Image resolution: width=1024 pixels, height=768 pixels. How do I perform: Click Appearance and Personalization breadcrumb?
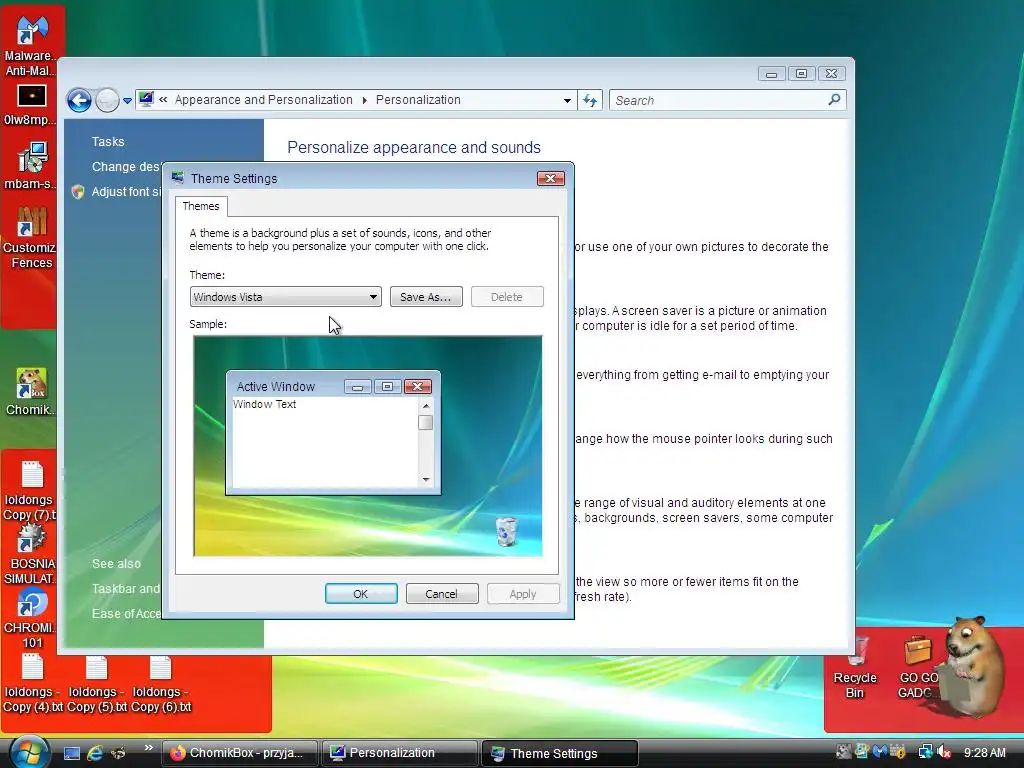(263, 100)
